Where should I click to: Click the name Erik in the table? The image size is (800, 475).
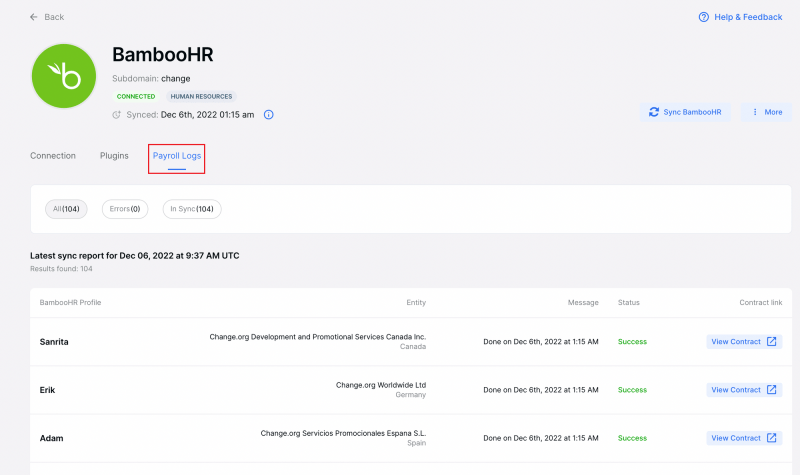pos(47,390)
